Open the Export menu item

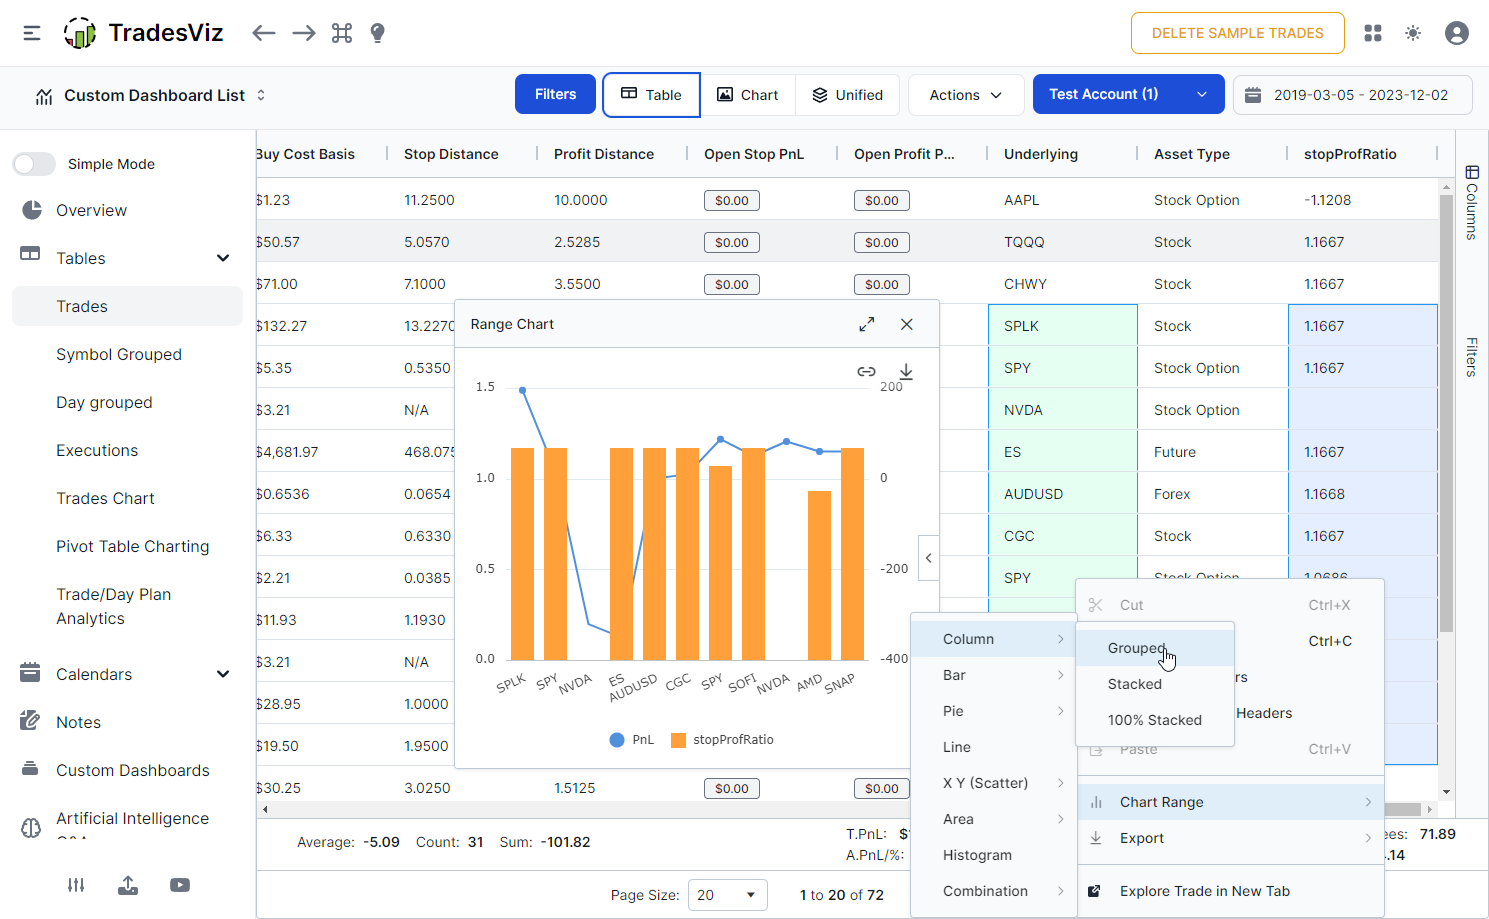point(1231,838)
